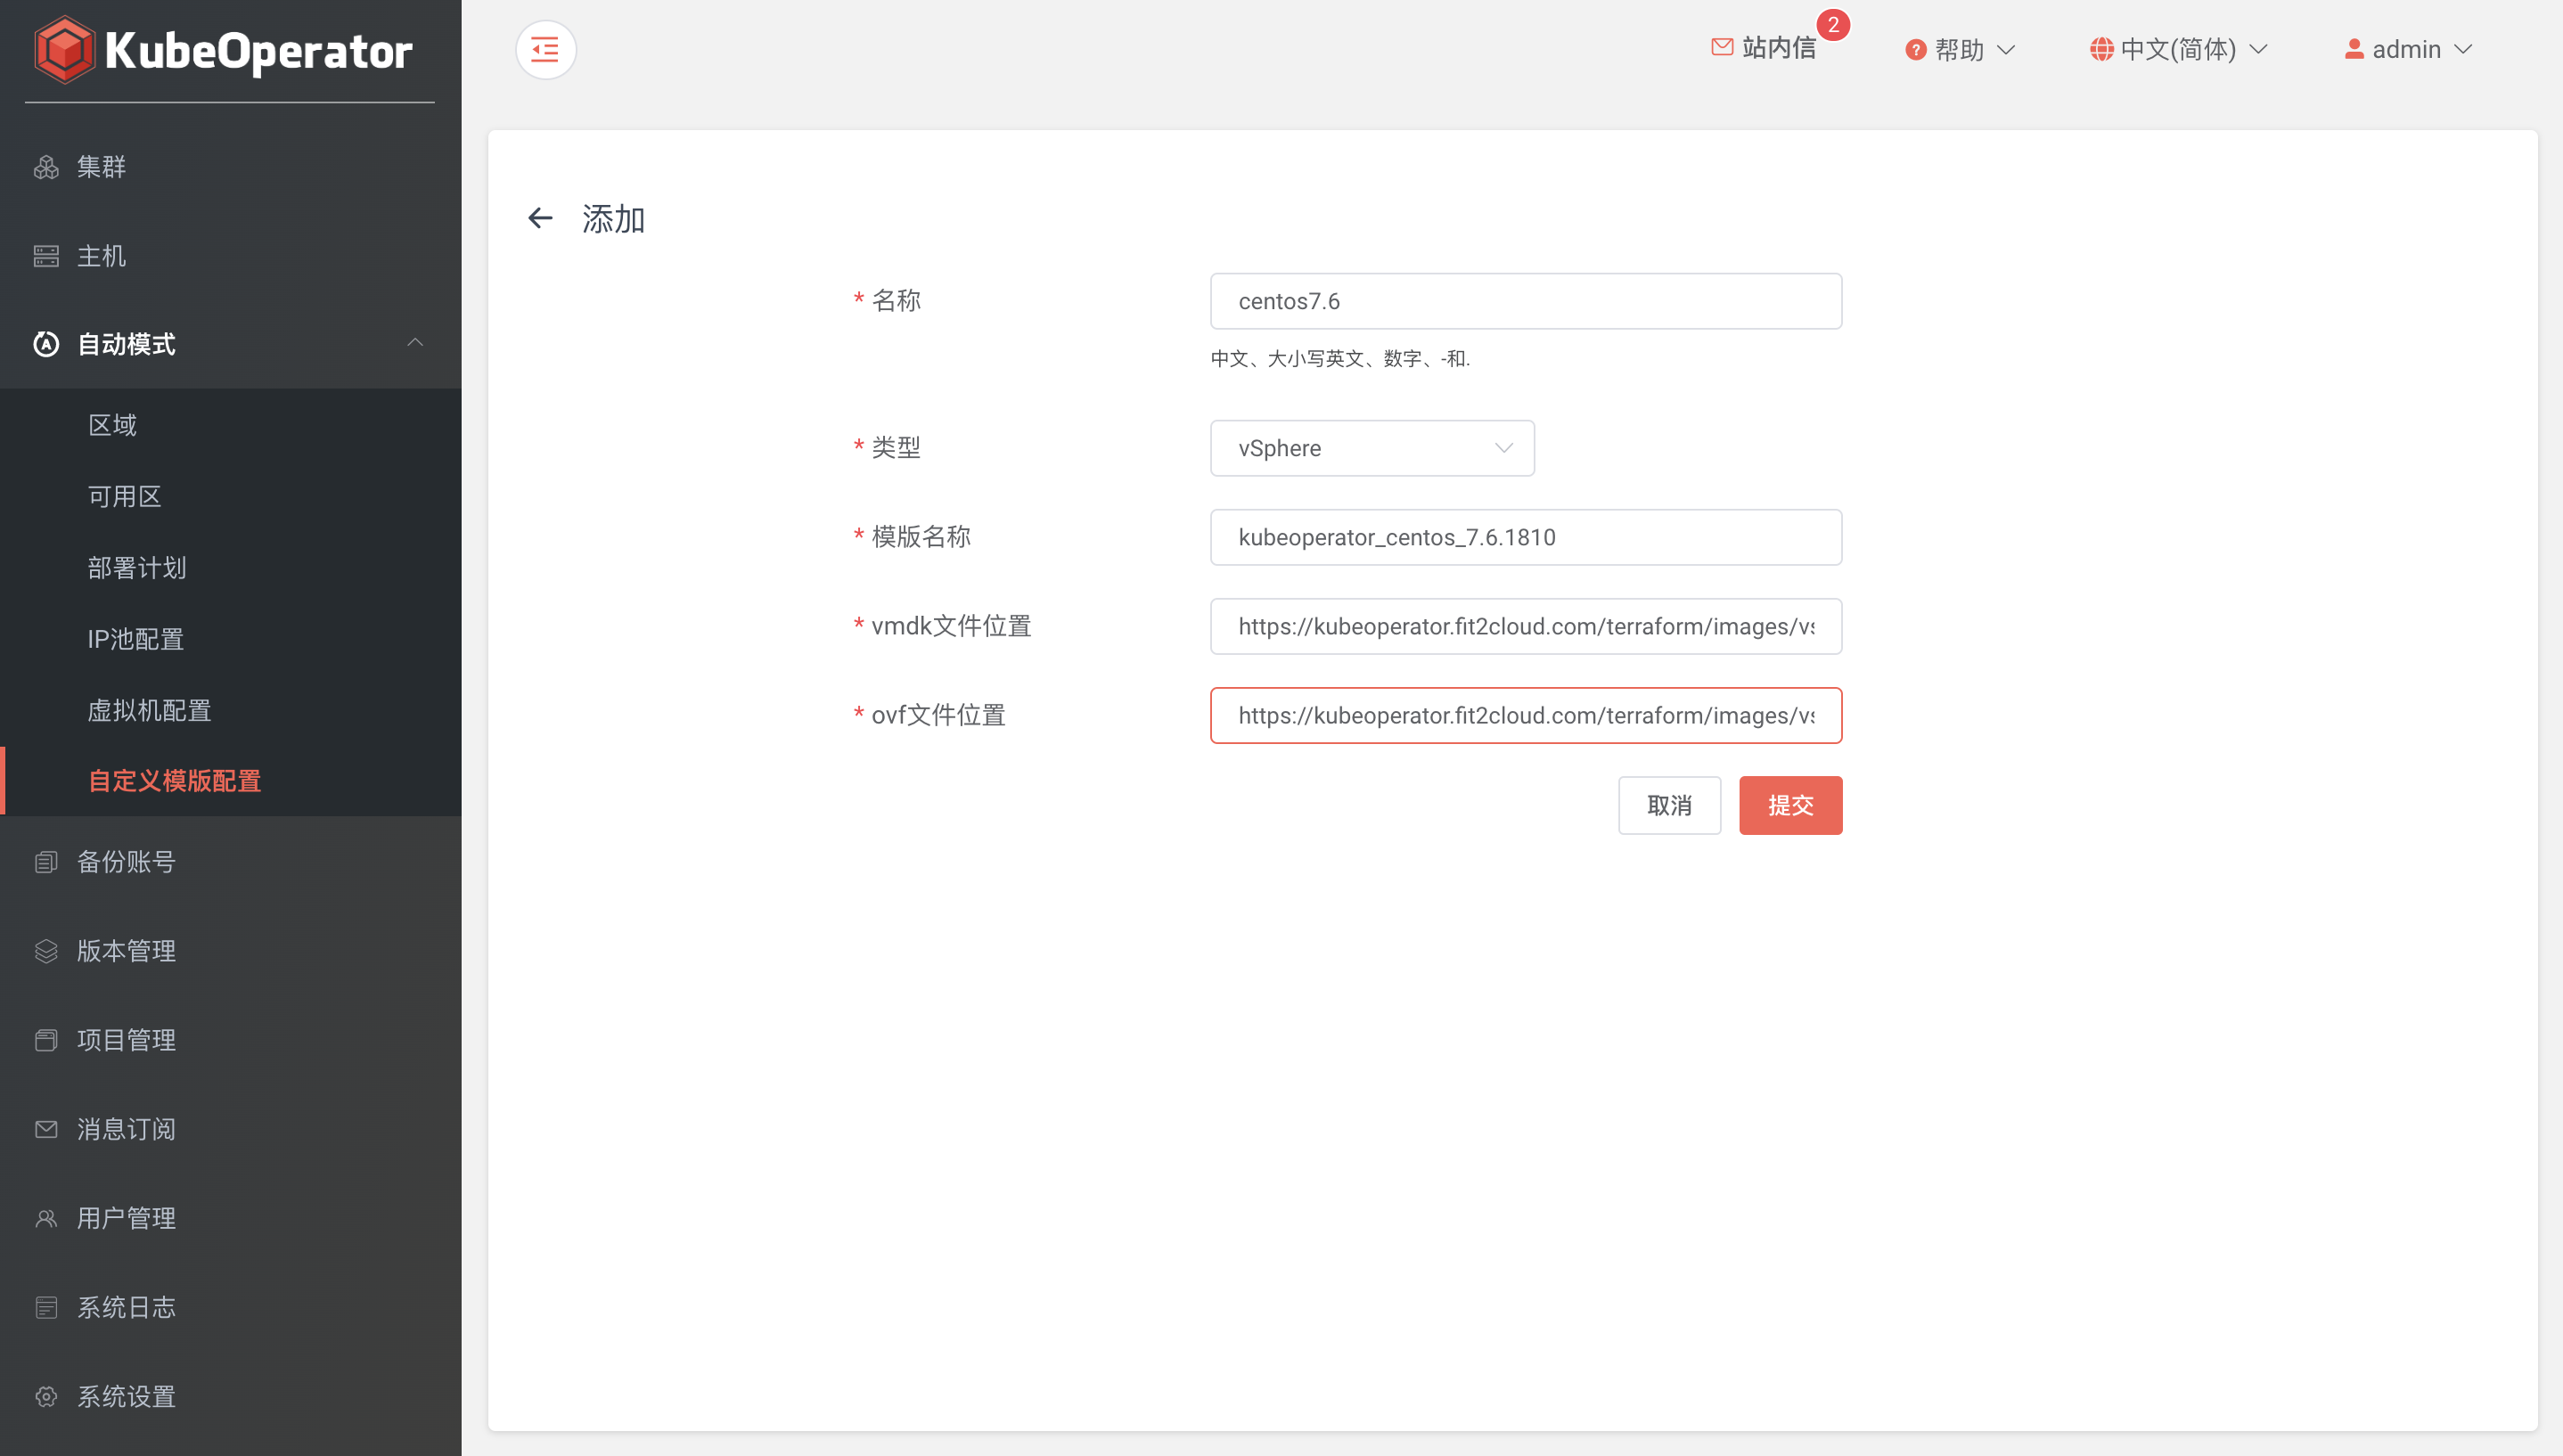Focus the 模版名称 input field
Image resolution: width=2563 pixels, height=1456 pixels.
tap(1525, 537)
